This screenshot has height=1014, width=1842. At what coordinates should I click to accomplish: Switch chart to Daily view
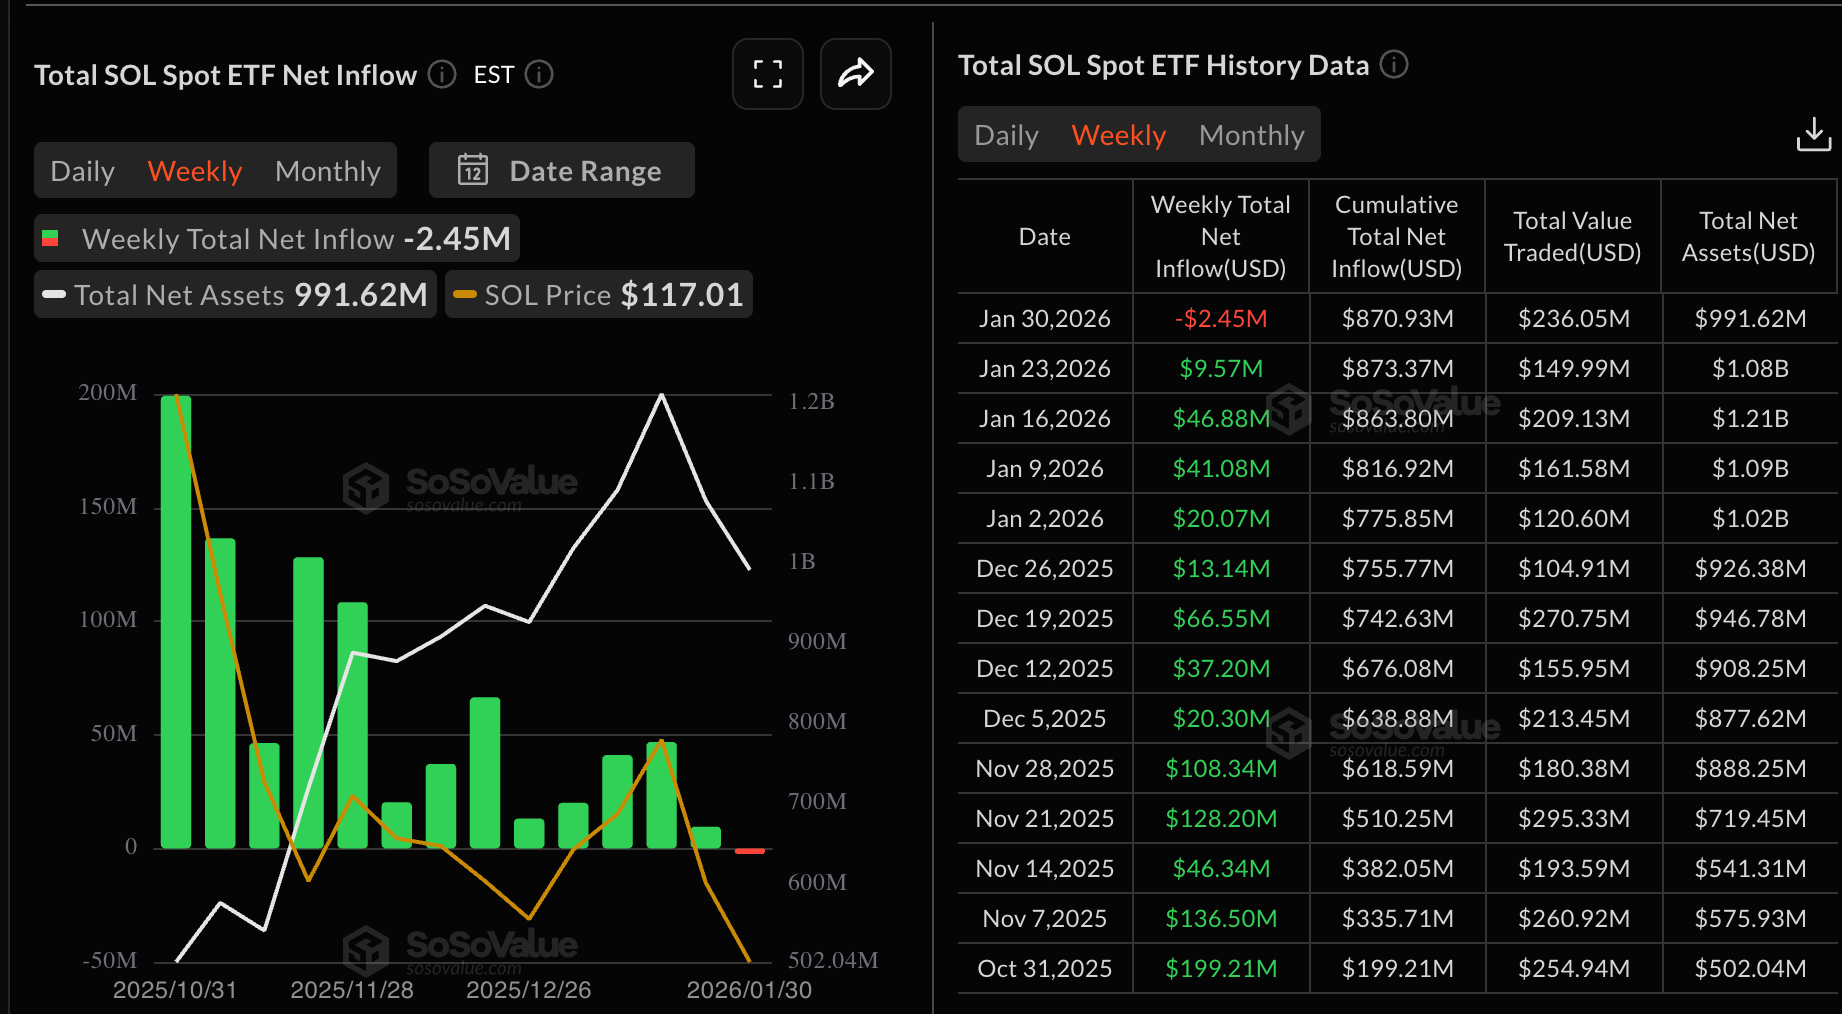click(x=82, y=170)
